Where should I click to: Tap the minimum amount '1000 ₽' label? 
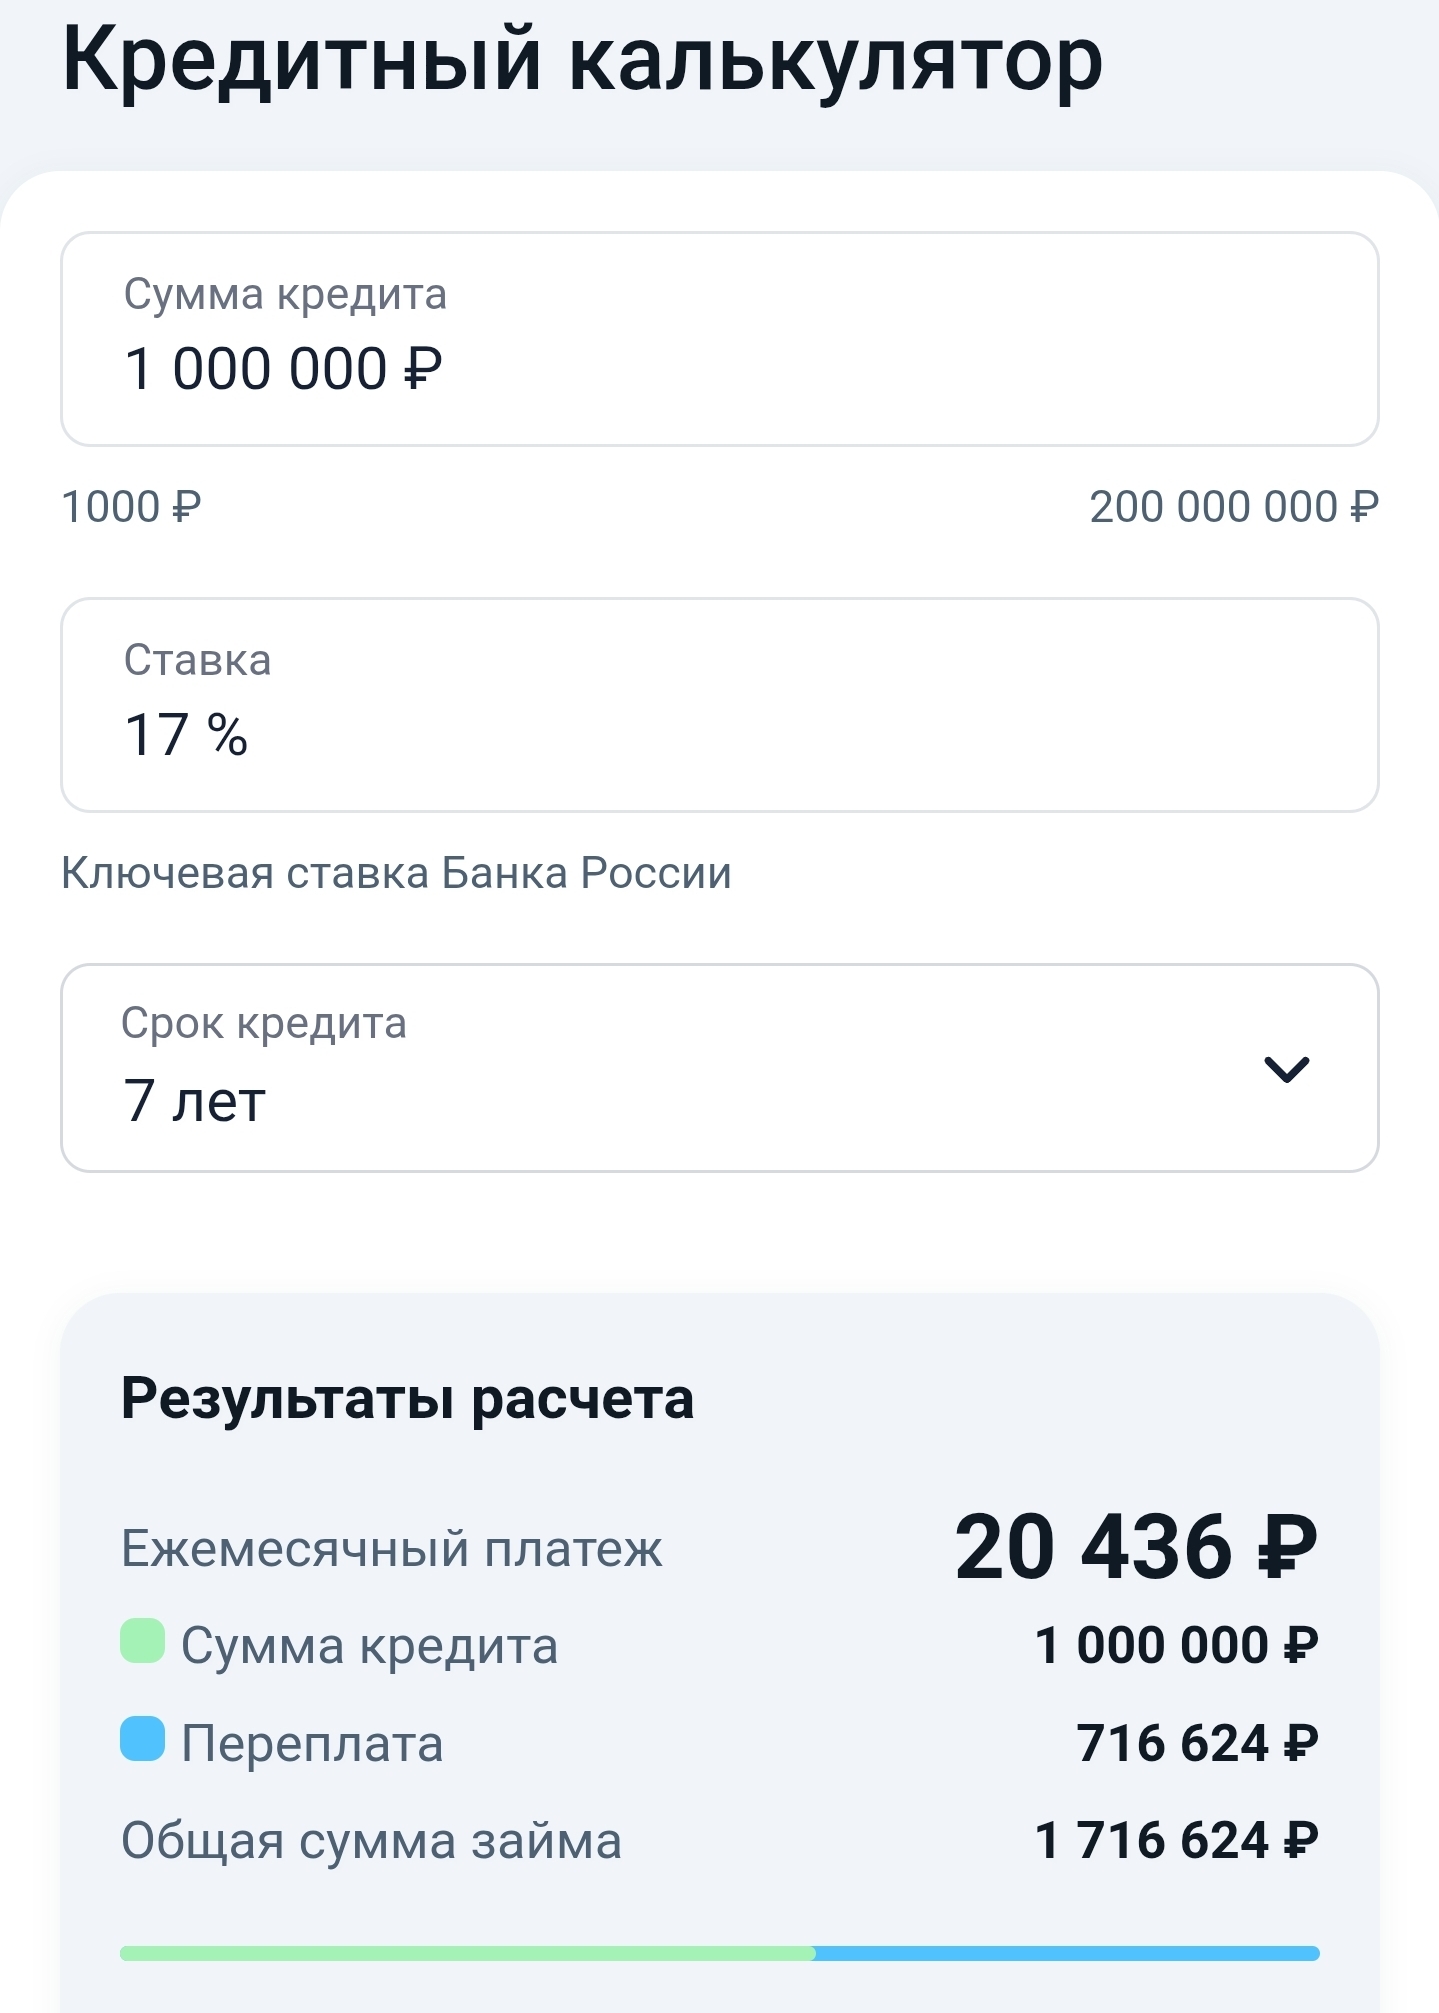click(131, 507)
